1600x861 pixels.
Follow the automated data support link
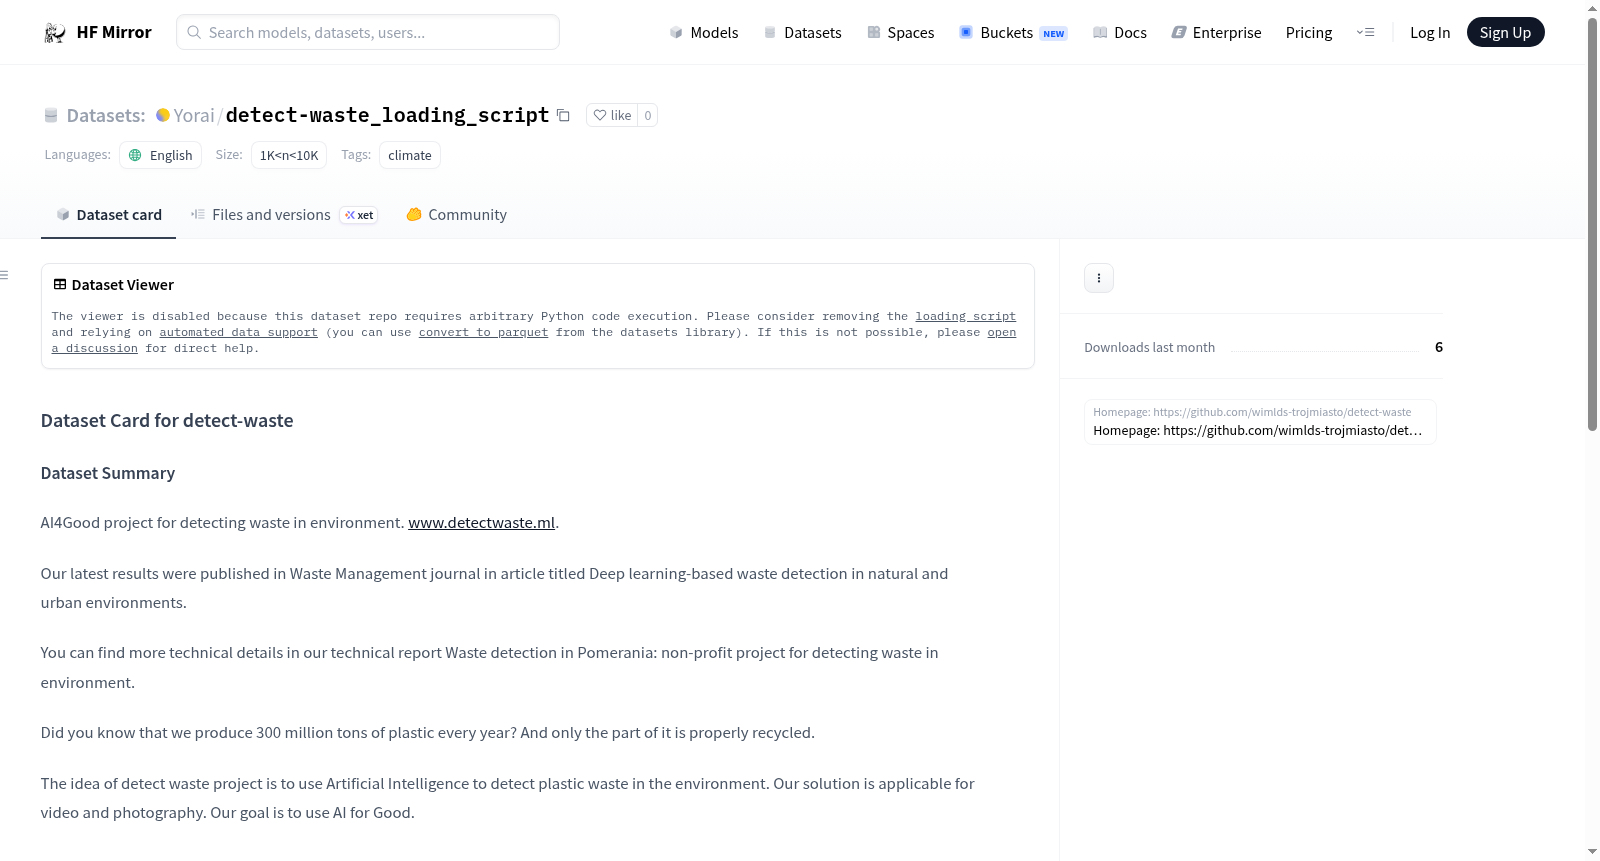[x=239, y=332]
